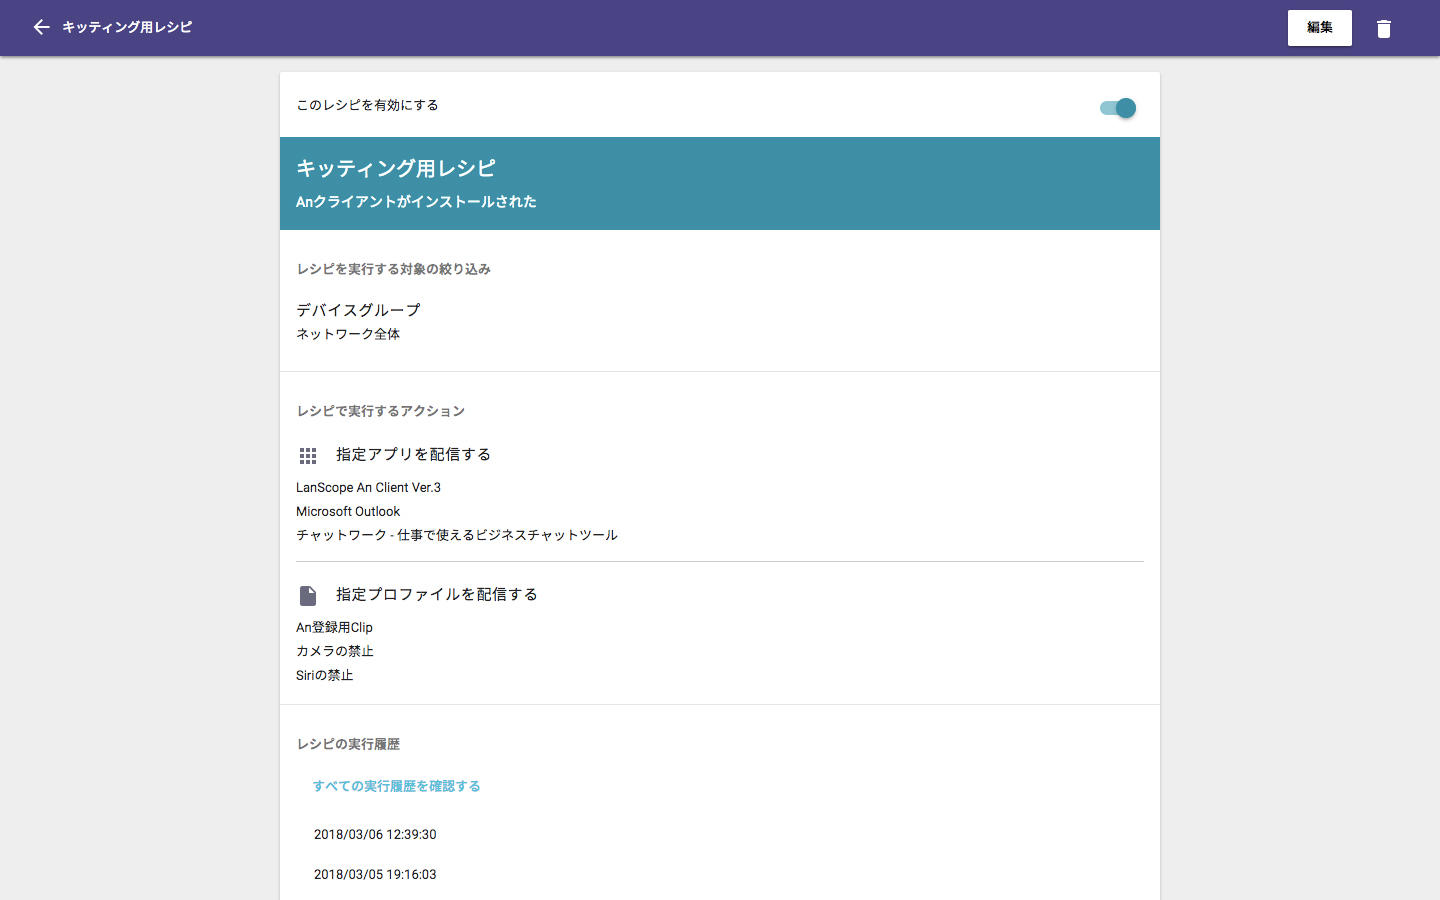Click the 指定アプリを配信する action heading

click(x=413, y=454)
